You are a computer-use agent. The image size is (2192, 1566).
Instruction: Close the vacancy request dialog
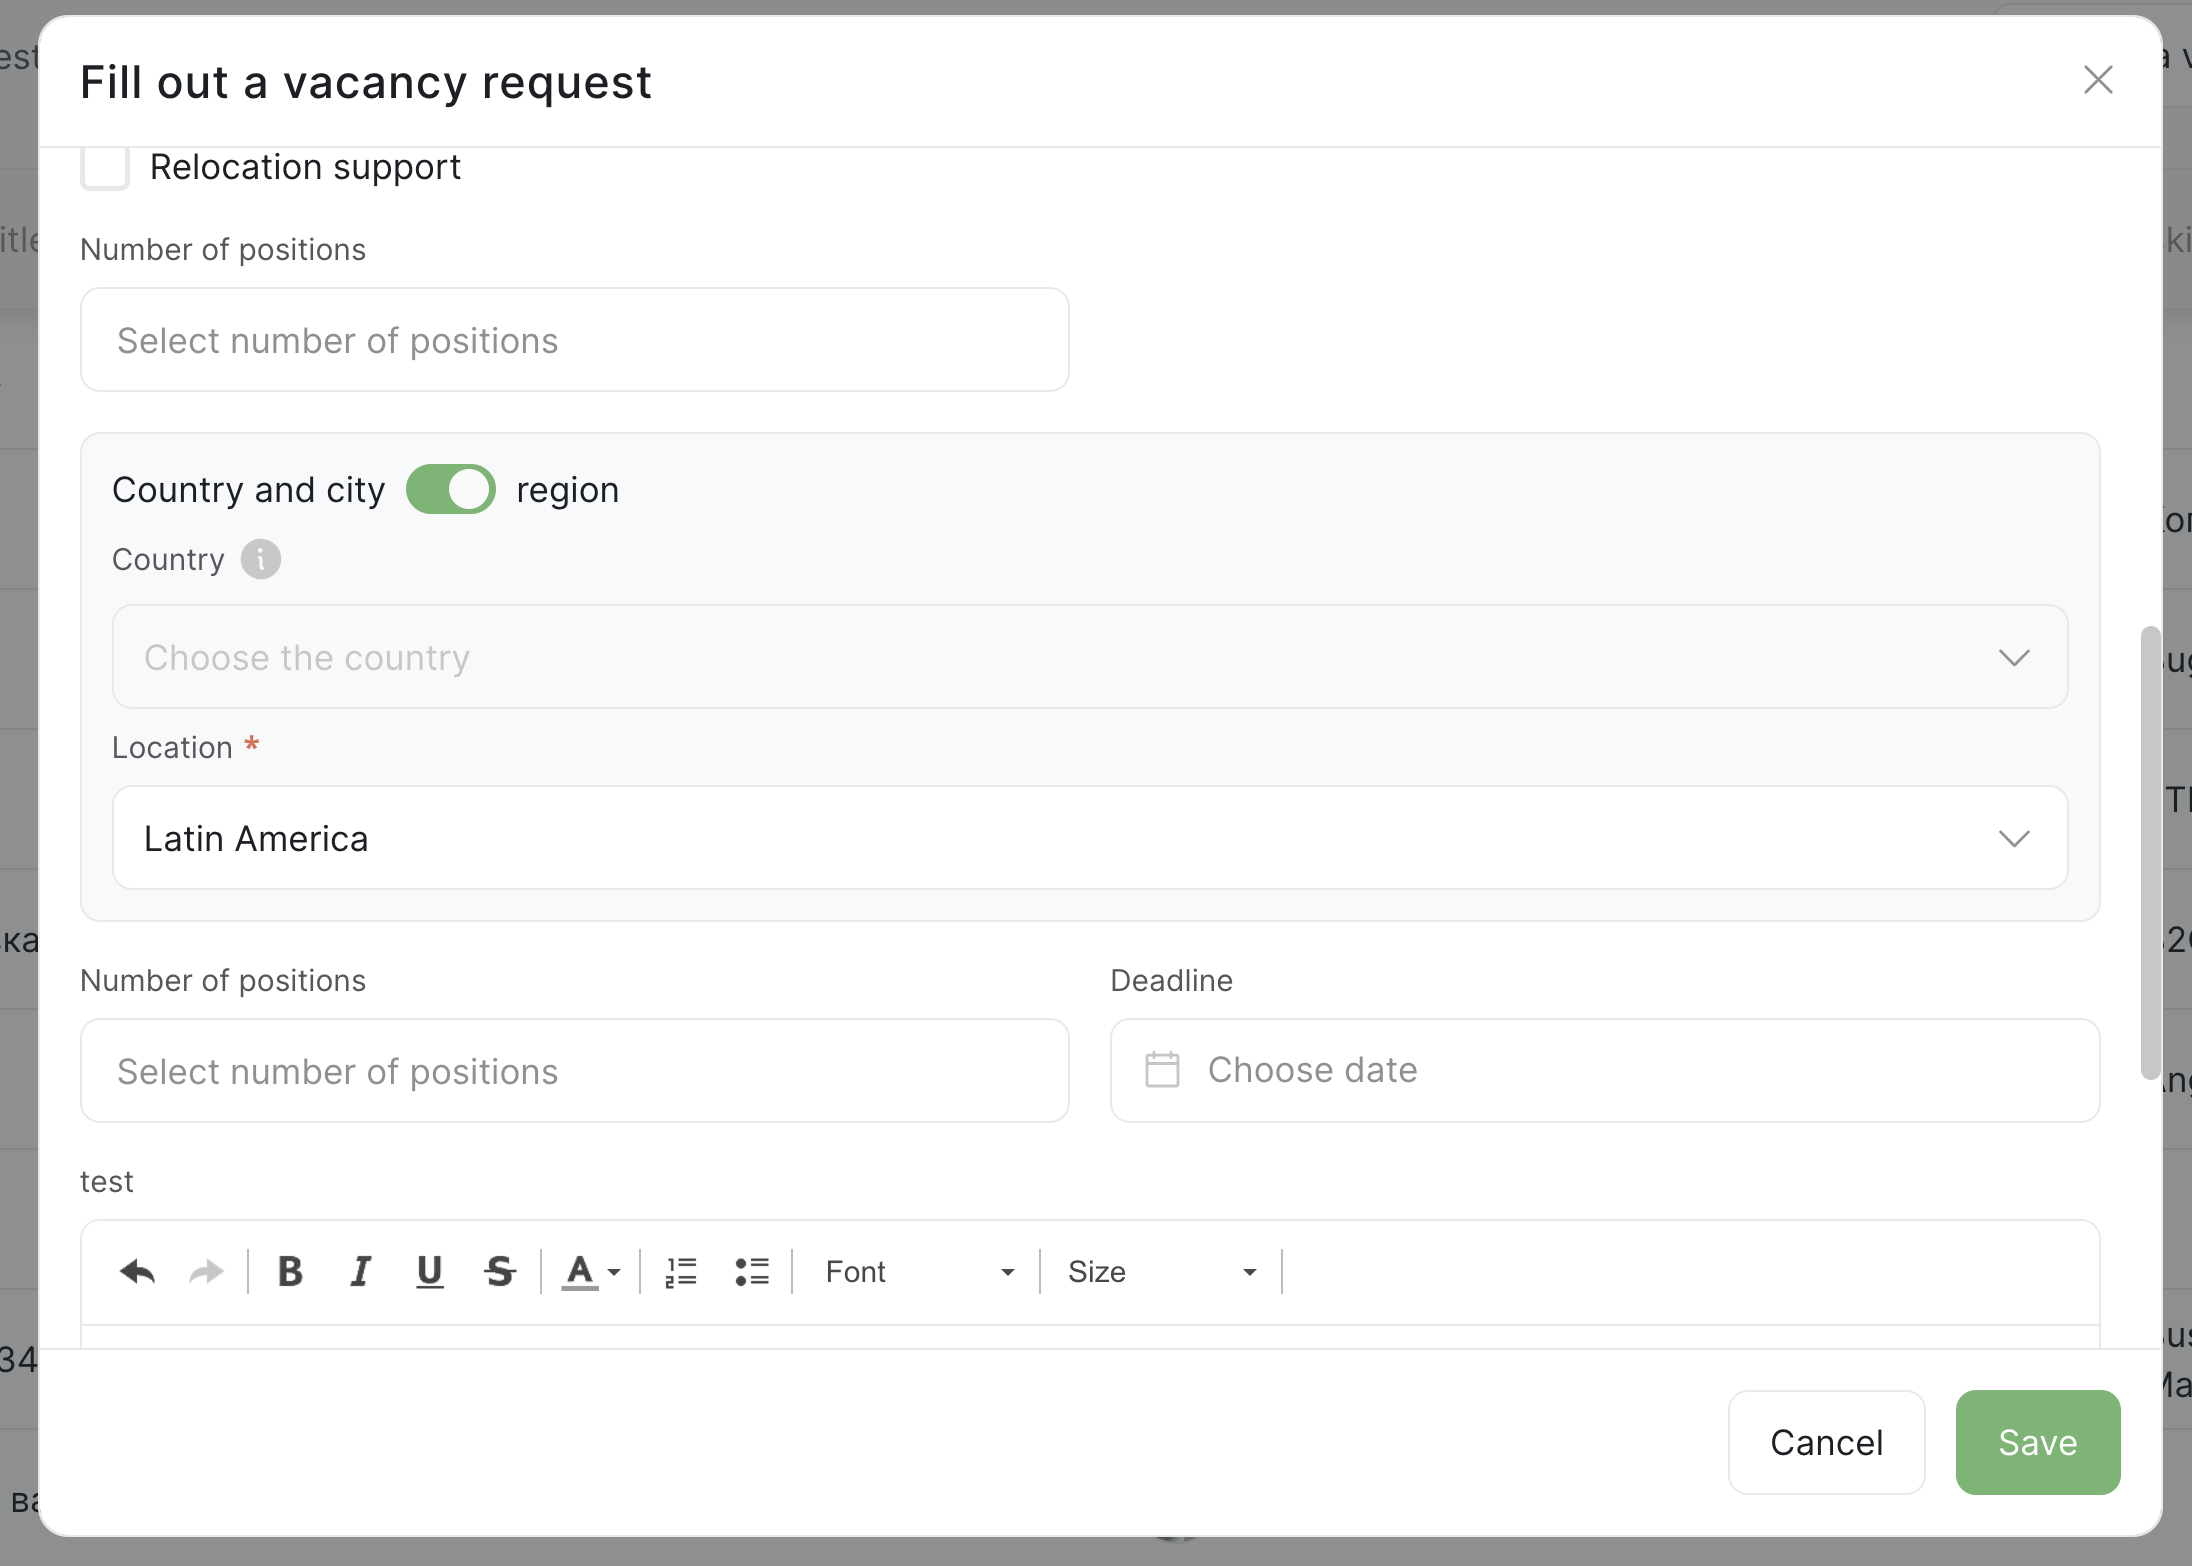2097,80
